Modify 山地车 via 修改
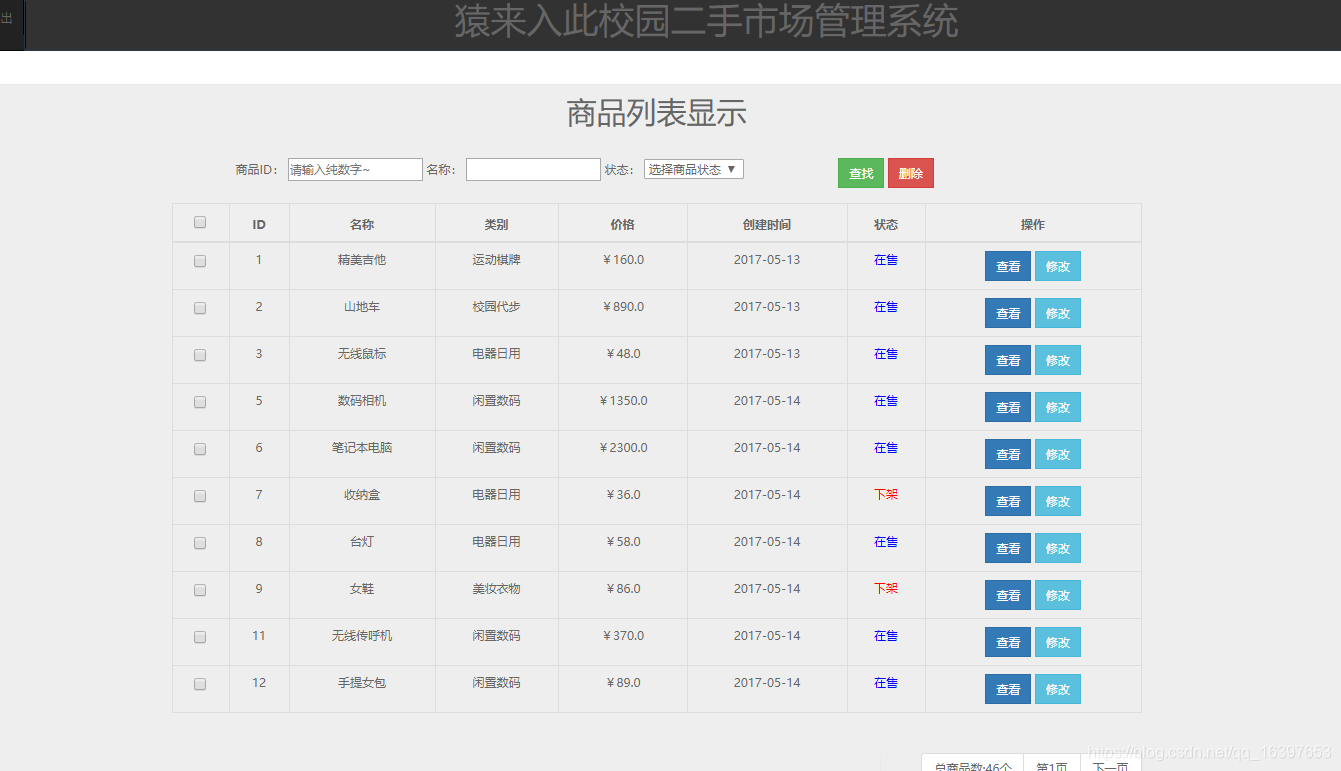This screenshot has height=771, width=1341. [1058, 313]
